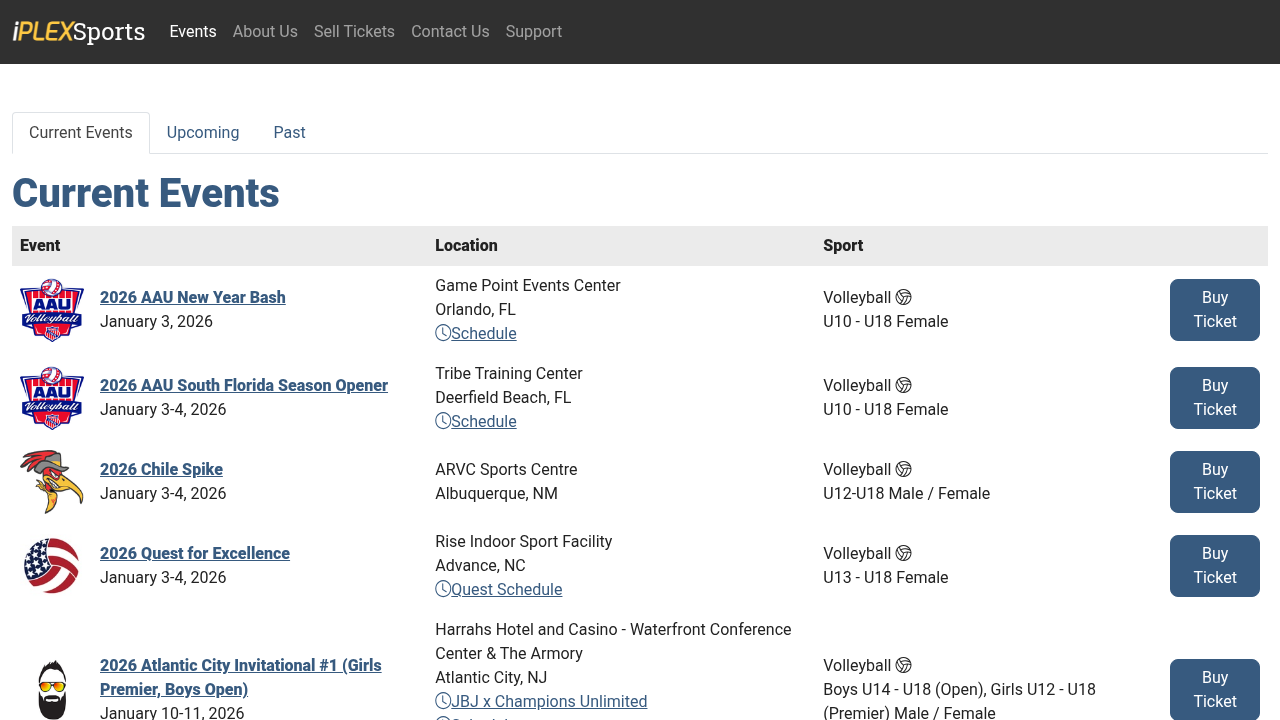Click the bearded Atlantic City Invitational logo
This screenshot has height=720, width=1280.
(x=52, y=689)
